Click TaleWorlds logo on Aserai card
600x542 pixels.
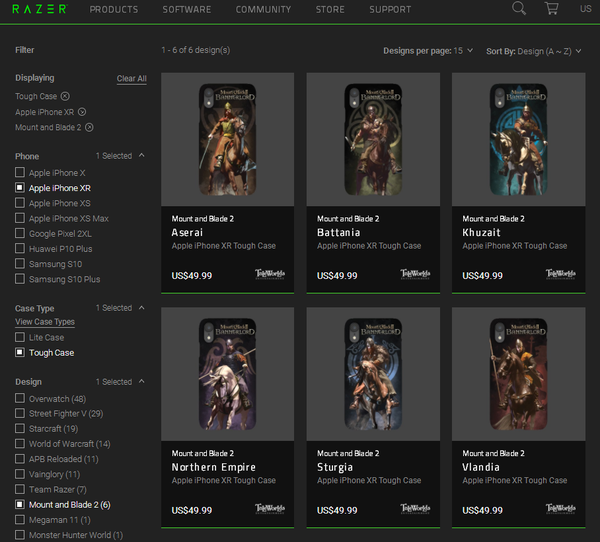coord(270,274)
